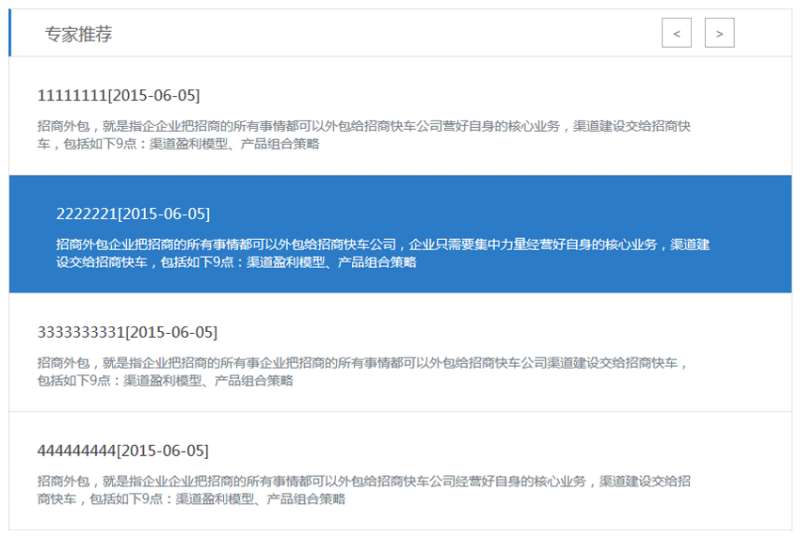Select the 专家推荐 header title
800x538 pixels.
point(78,34)
